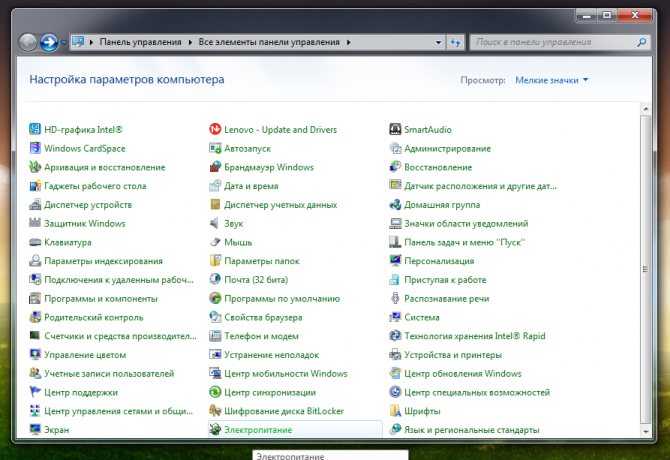Open Устранение неполадок link

[x=272, y=355]
